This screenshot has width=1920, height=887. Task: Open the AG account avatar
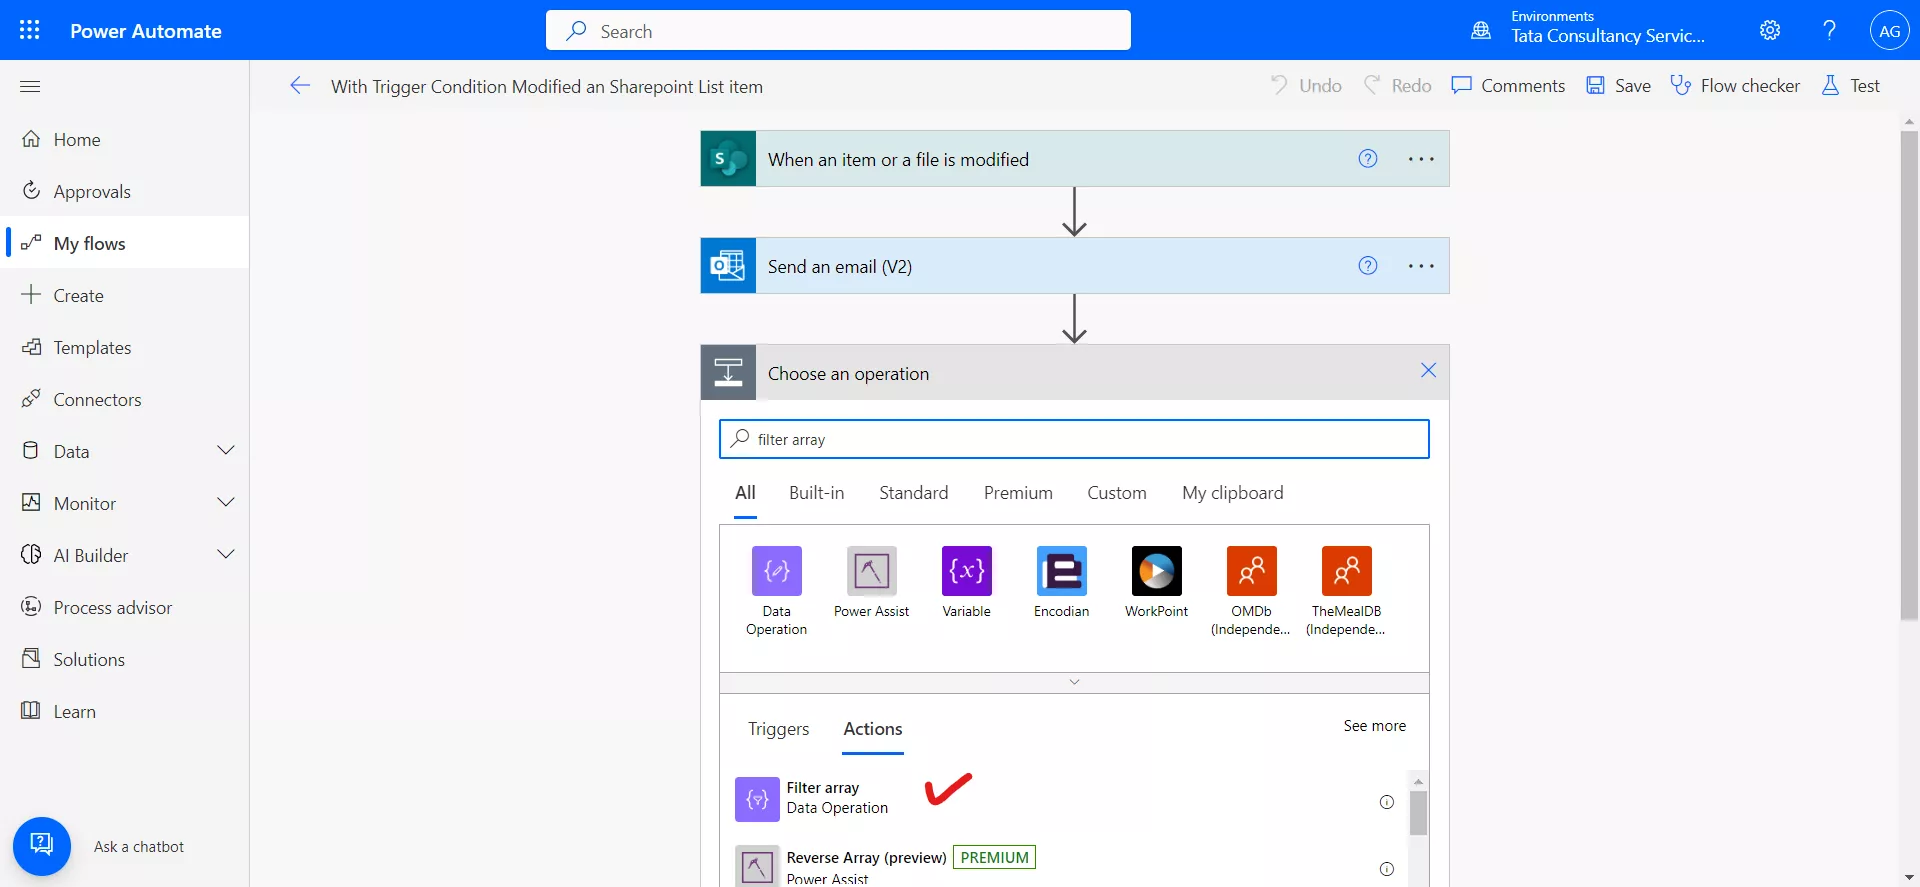click(x=1889, y=31)
